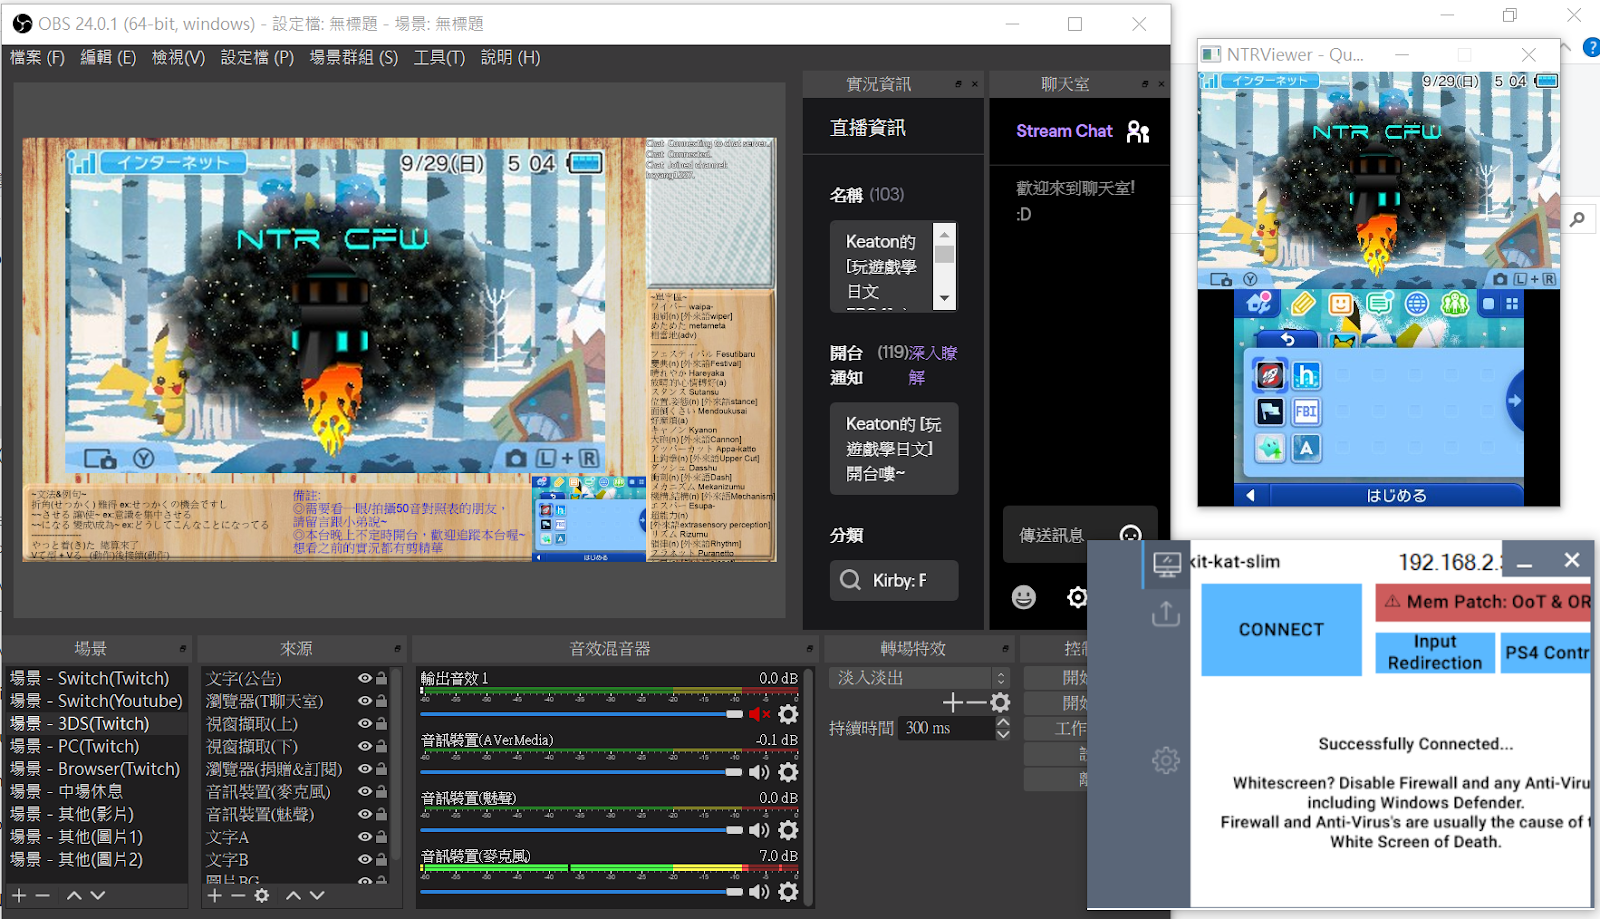Unlock the 文字B source
The image size is (1600, 919).
(381, 859)
